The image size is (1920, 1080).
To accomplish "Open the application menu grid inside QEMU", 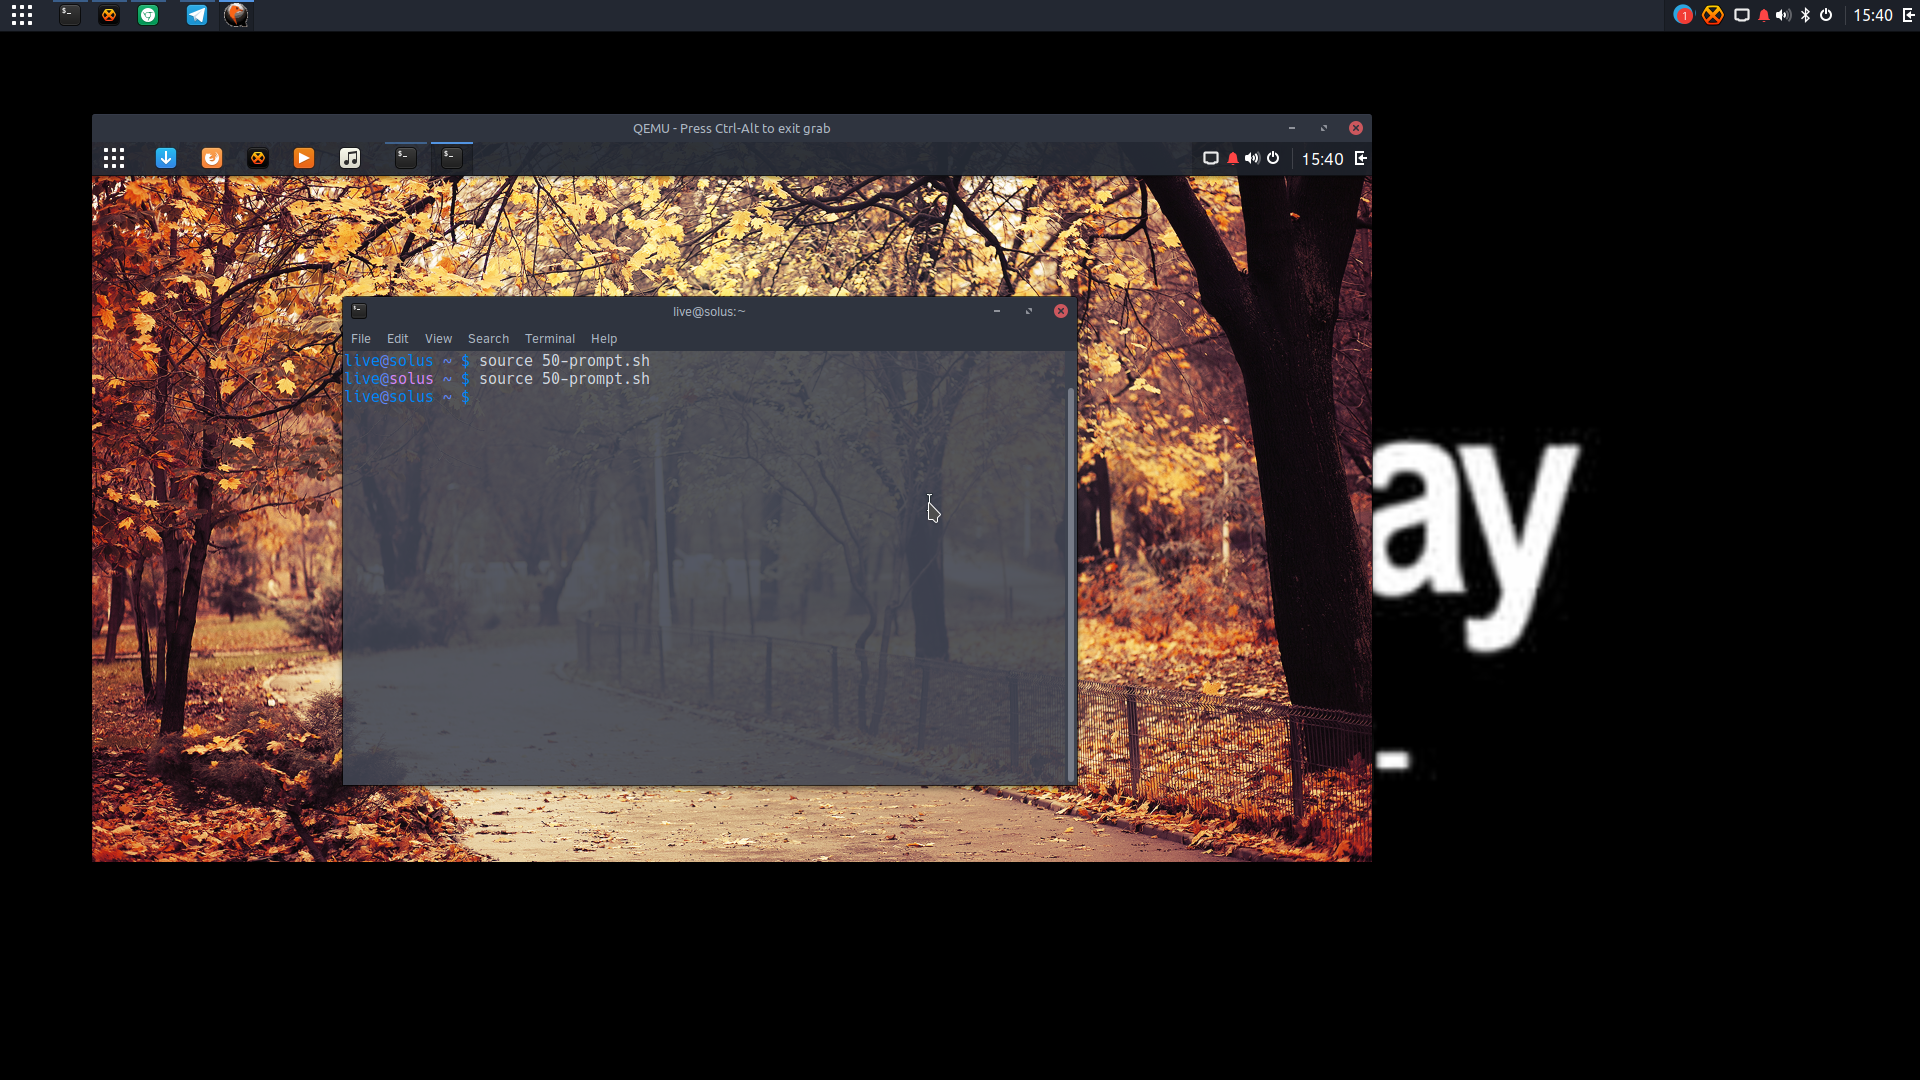I will 114,158.
